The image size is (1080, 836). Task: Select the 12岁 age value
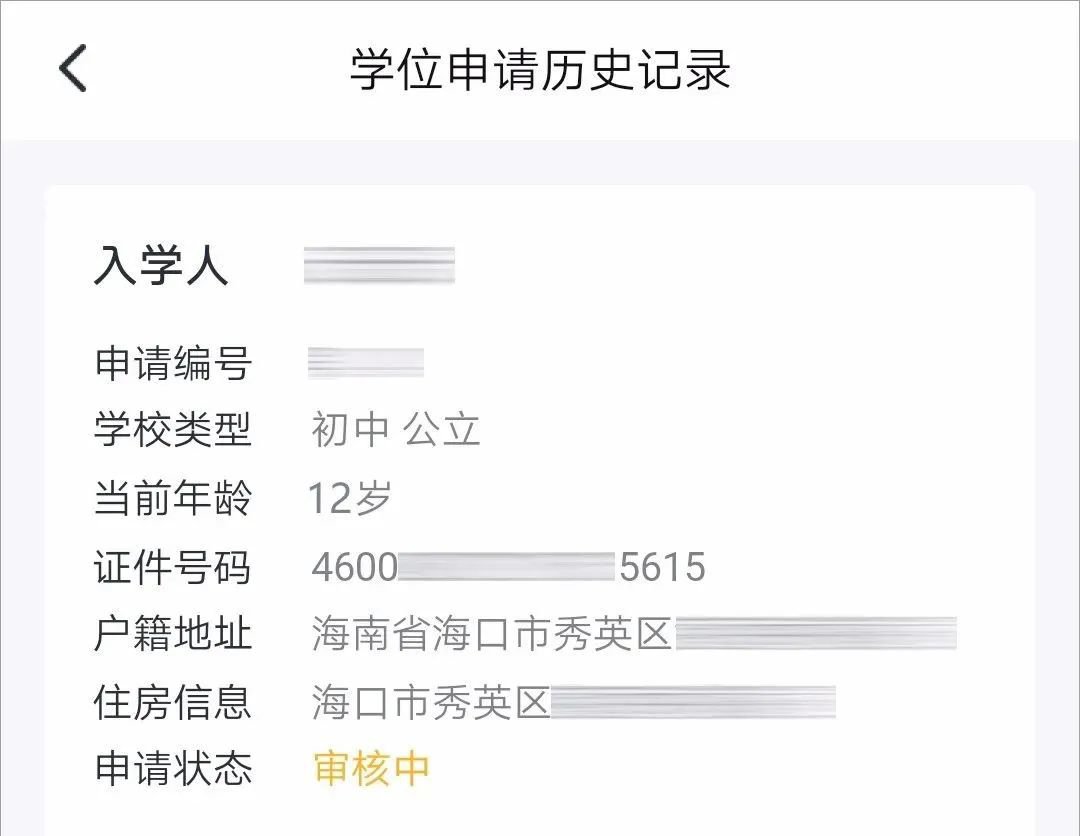[349, 498]
